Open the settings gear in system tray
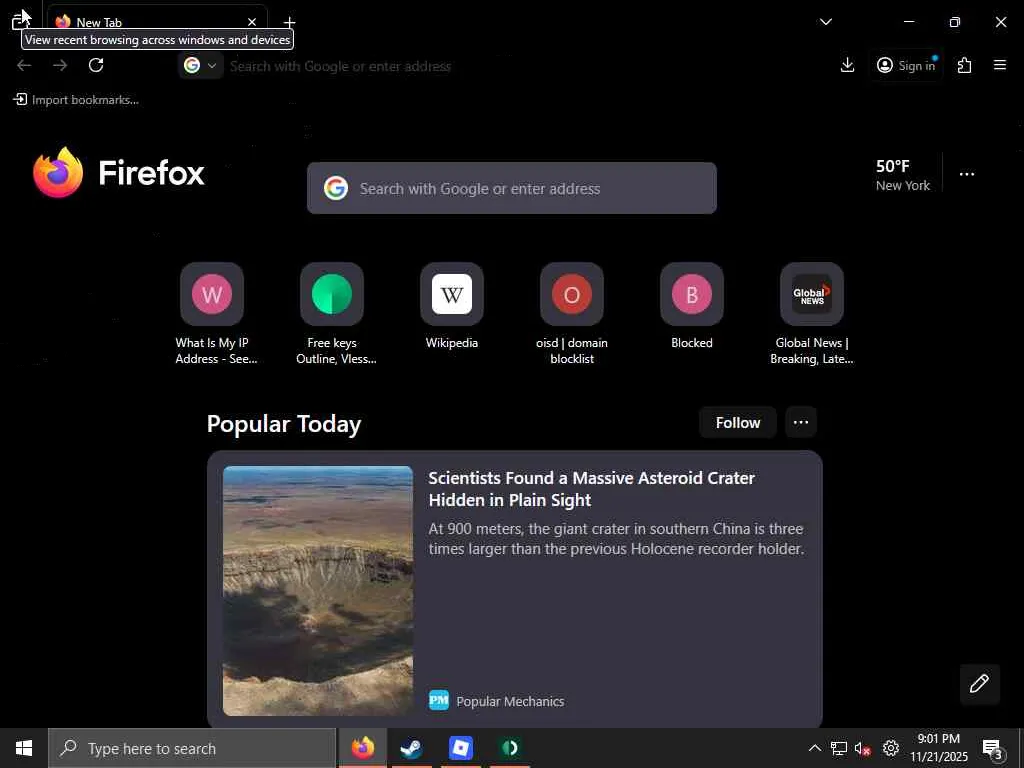 tap(891, 748)
